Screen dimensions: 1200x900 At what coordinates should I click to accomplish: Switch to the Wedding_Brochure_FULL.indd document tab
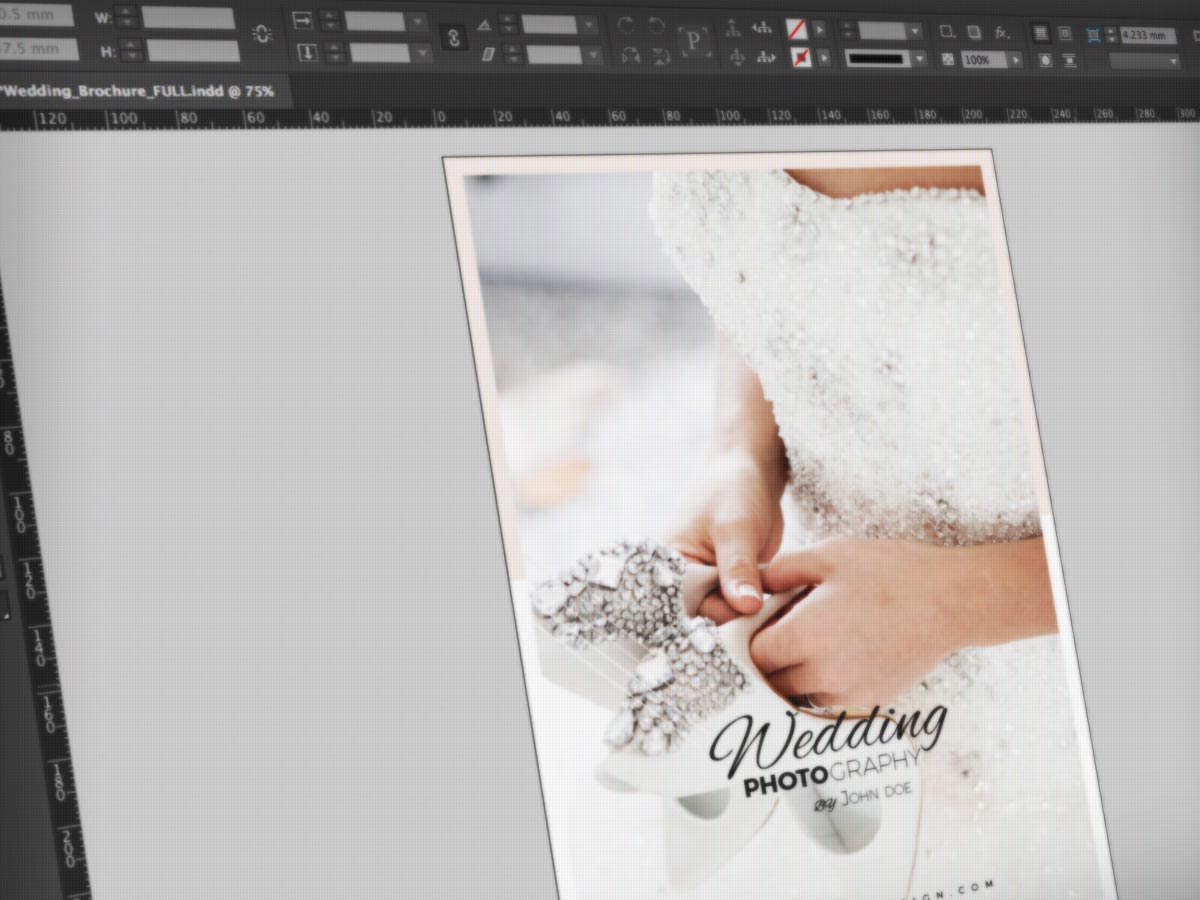pos(137,91)
